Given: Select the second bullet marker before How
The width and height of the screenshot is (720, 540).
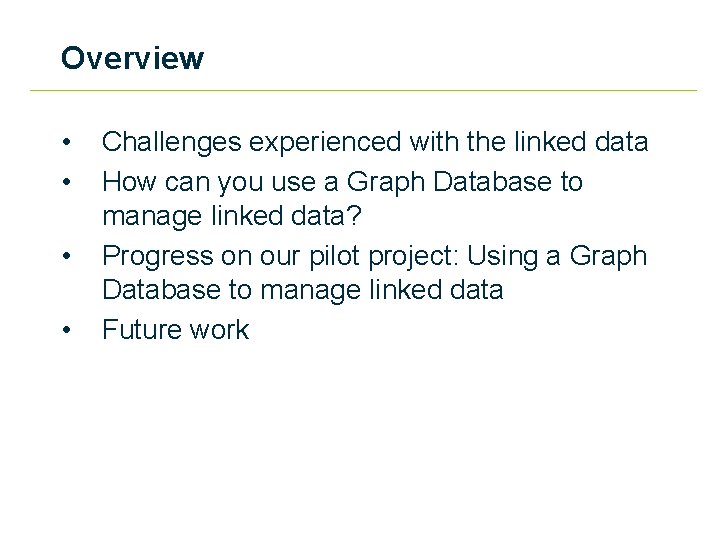Looking at the screenshot, I should pos(67,182).
